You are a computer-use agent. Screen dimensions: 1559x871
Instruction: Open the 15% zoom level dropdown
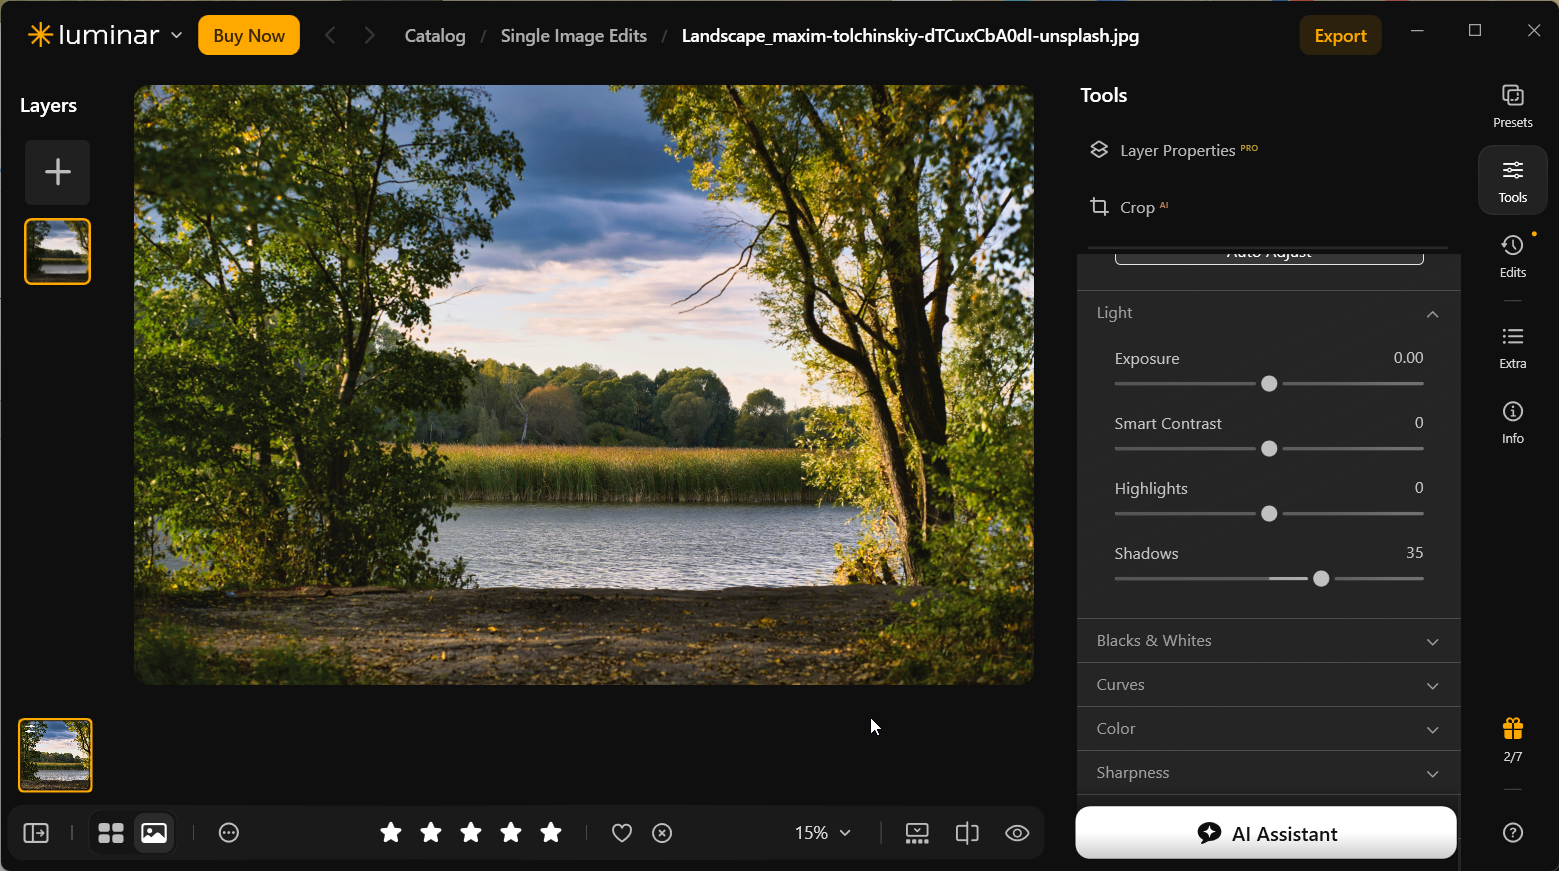[823, 833]
